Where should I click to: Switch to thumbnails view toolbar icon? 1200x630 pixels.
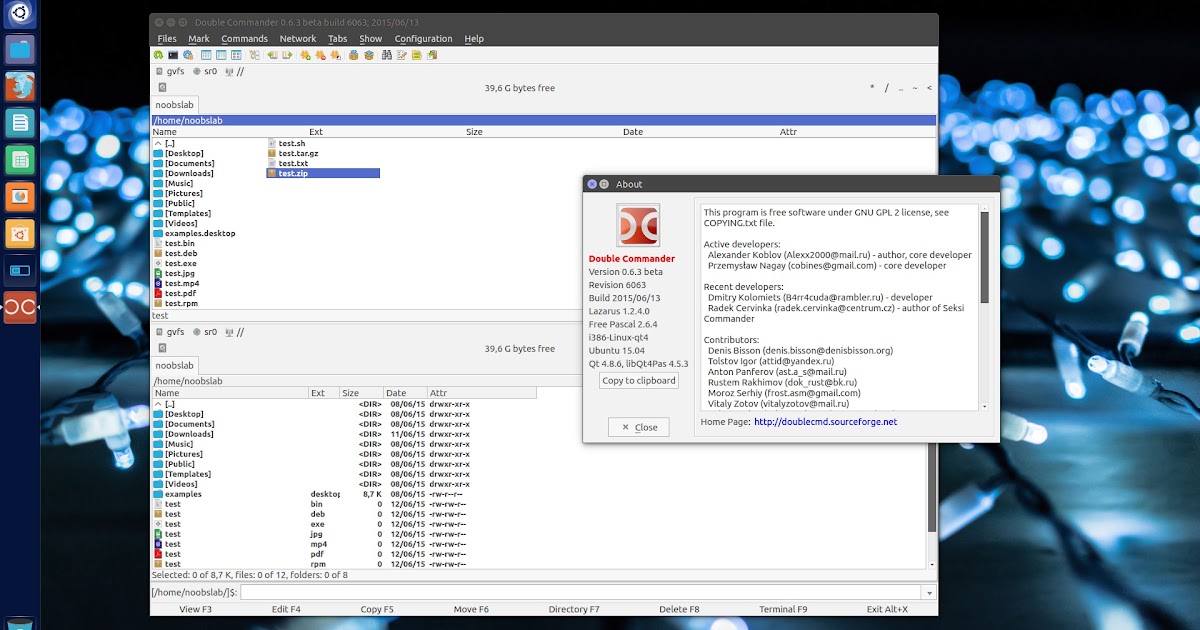tap(236, 55)
